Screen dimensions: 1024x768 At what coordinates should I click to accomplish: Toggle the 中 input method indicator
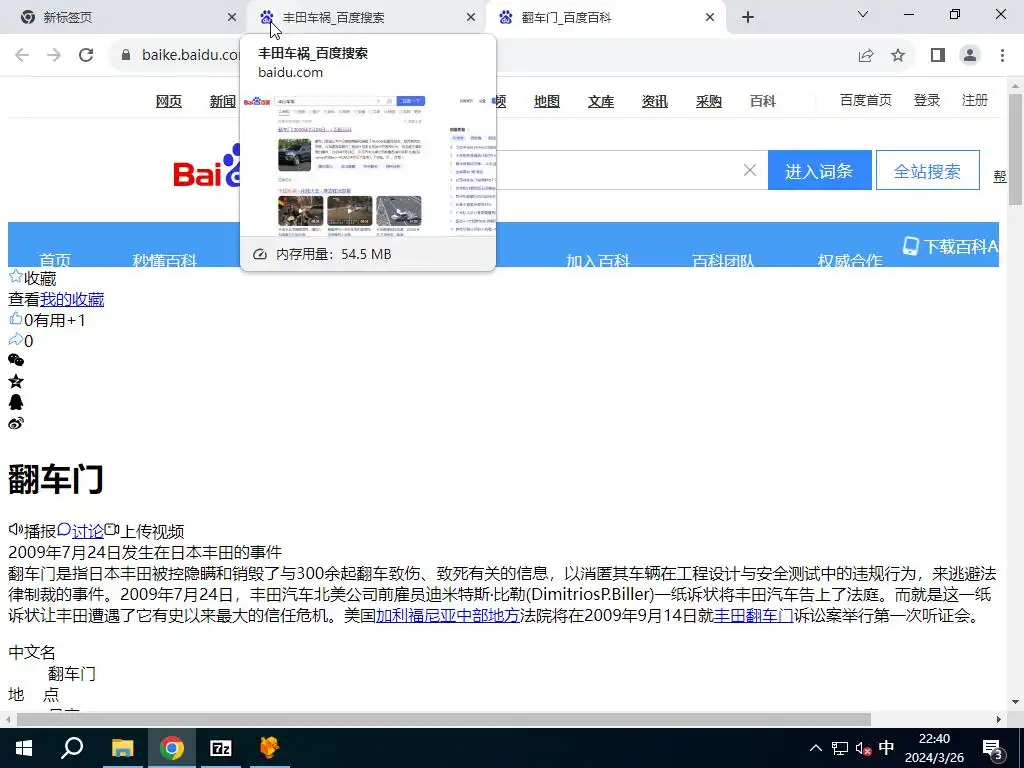point(886,748)
